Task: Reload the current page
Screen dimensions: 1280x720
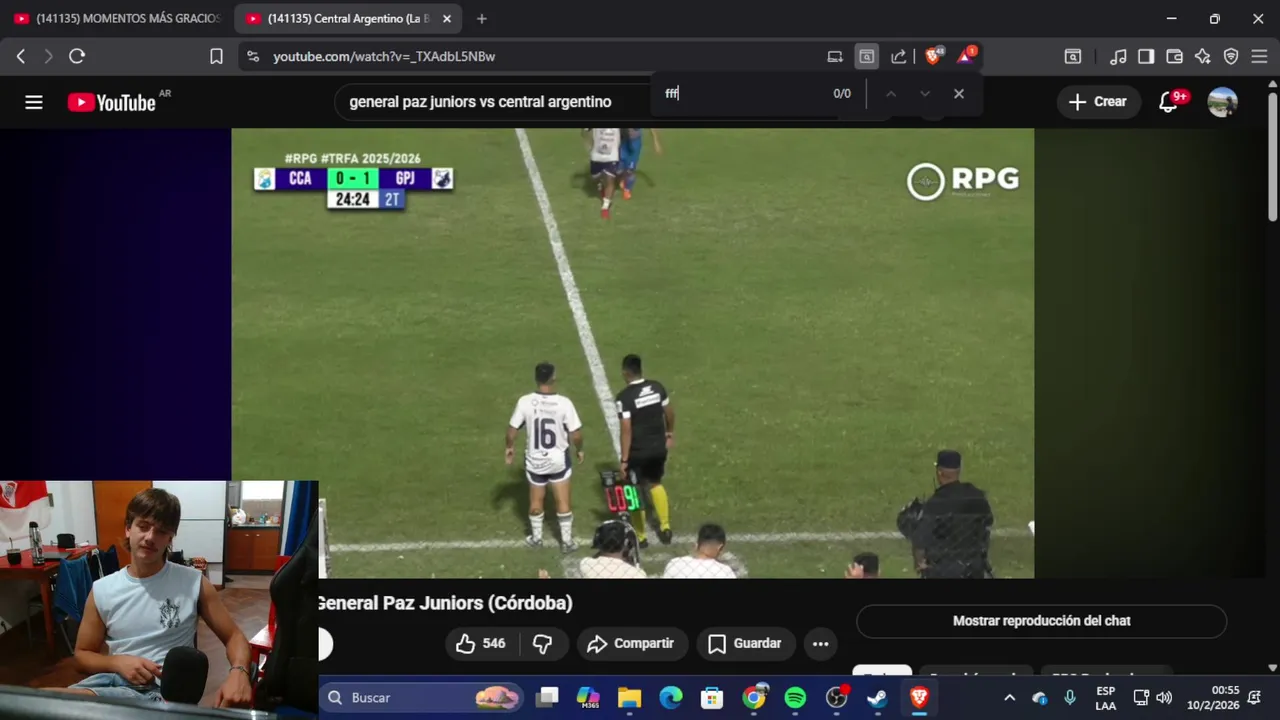Action: pyautogui.click(x=77, y=57)
